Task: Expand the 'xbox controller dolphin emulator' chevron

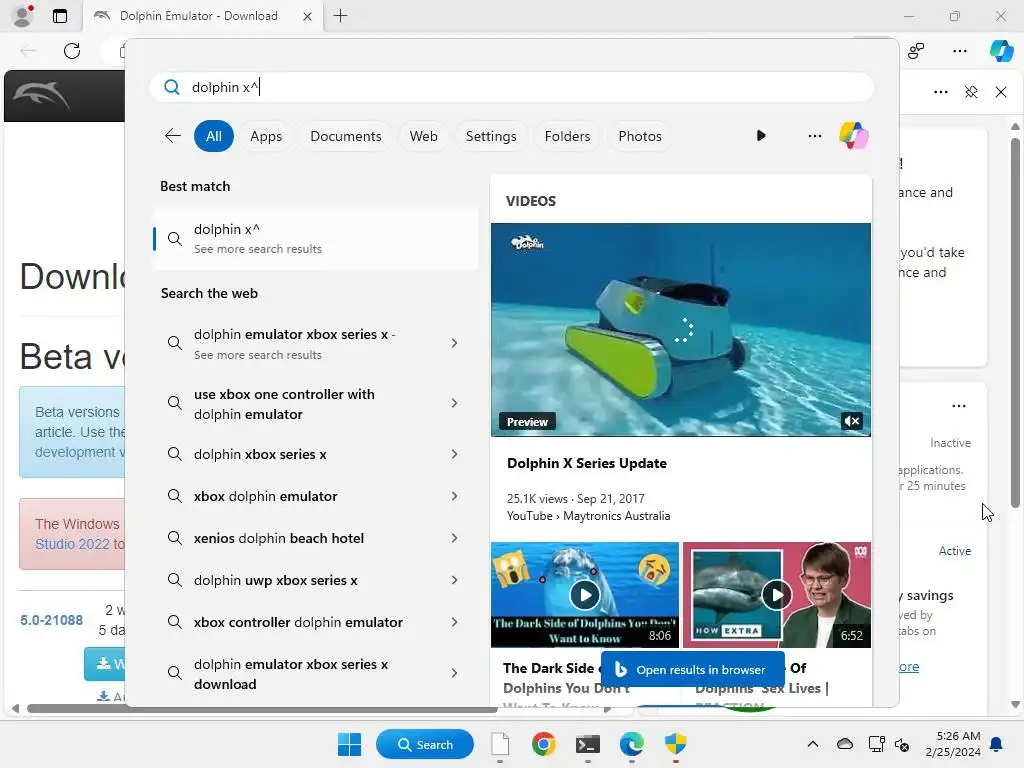Action: 455,622
